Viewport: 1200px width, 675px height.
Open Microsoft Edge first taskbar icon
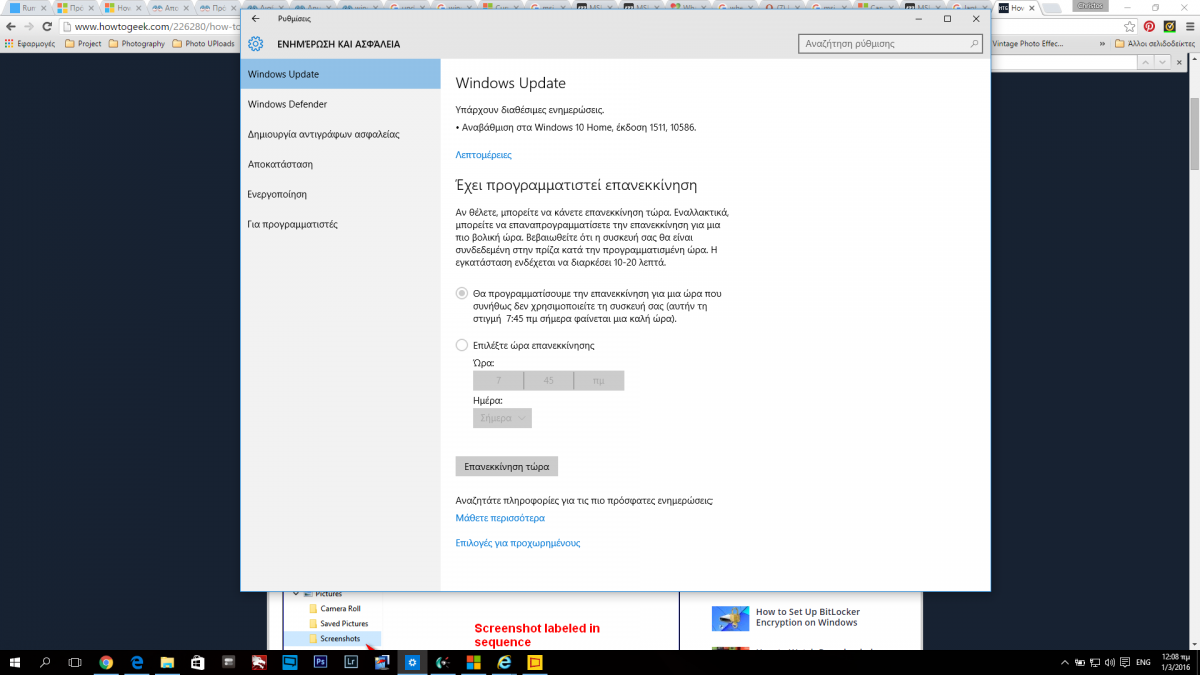(x=137, y=662)
